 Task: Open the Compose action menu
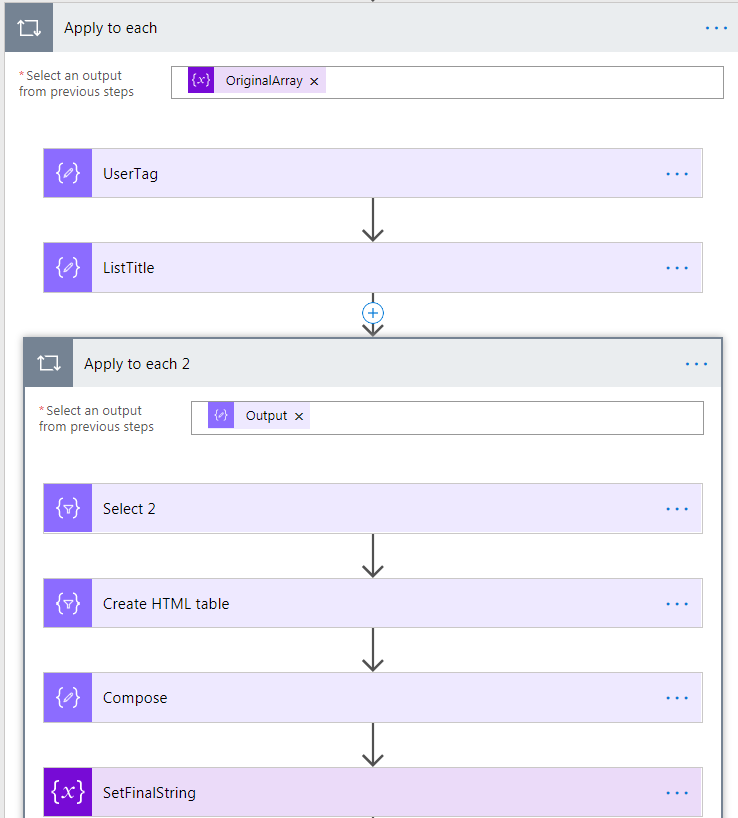(x=677, y=697)
